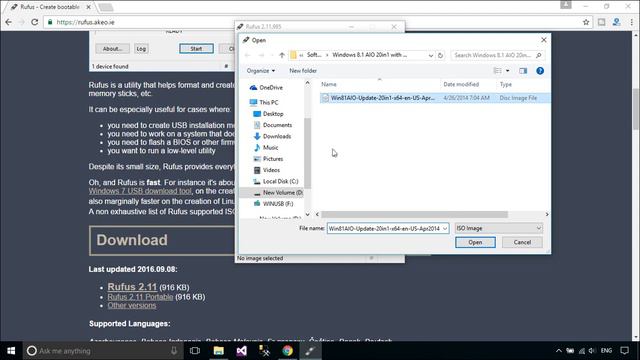Select Win81AIO-Update-20in1 ISO file

[x=435, y=98]
